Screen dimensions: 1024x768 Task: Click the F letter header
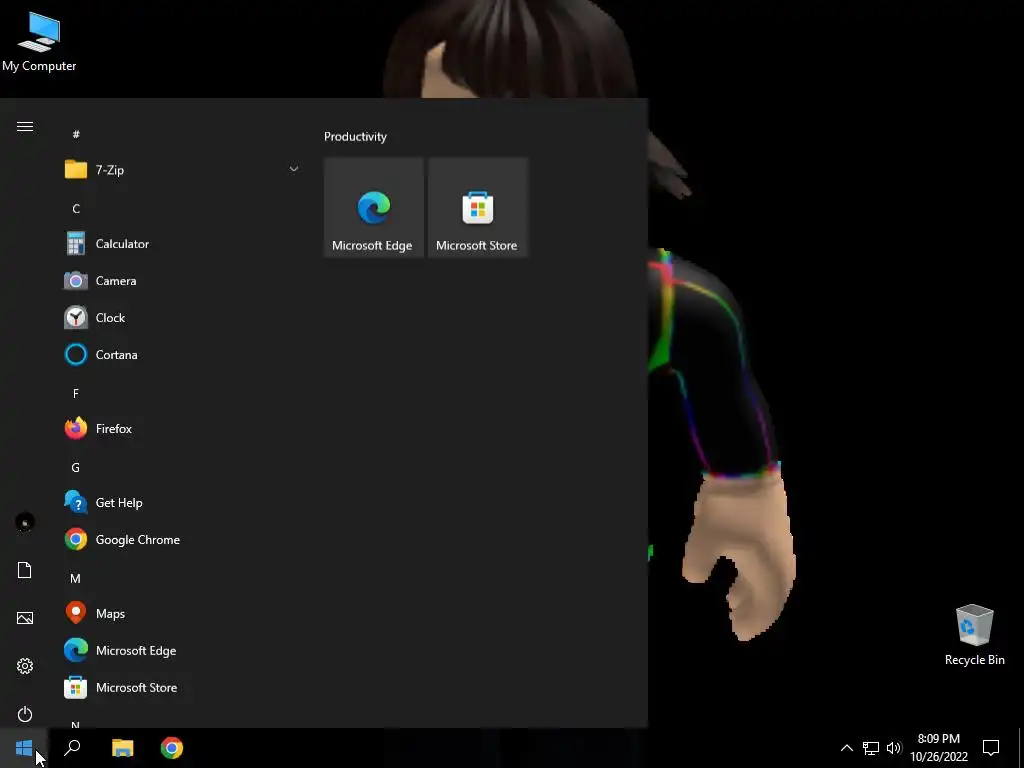(x=76, y=394)
